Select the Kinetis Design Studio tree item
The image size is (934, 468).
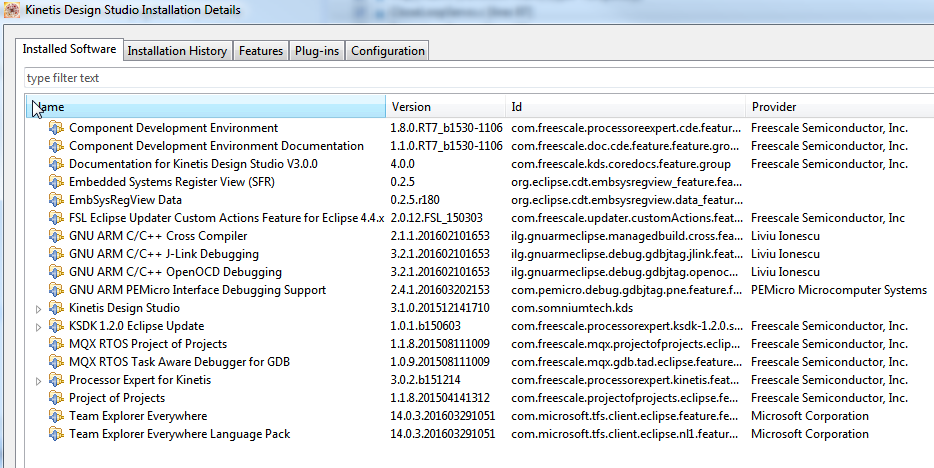click(x=124, y=308)
